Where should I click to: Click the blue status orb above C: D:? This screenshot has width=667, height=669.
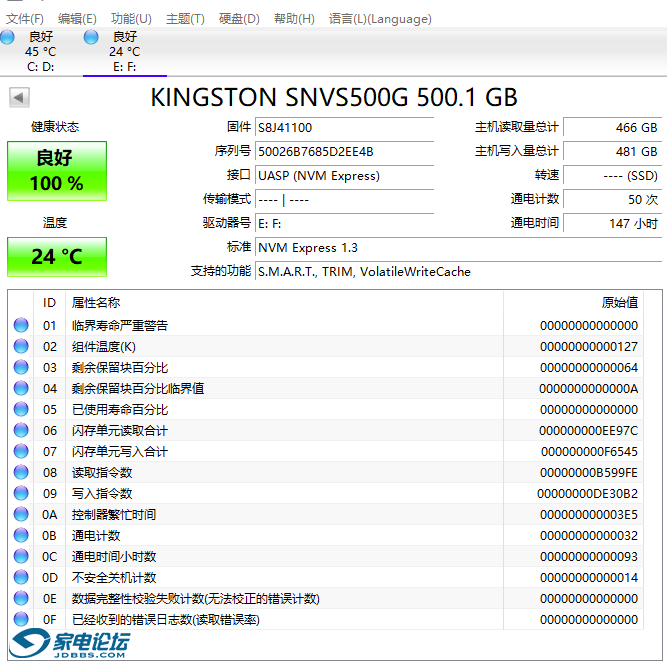pos(7,37)
